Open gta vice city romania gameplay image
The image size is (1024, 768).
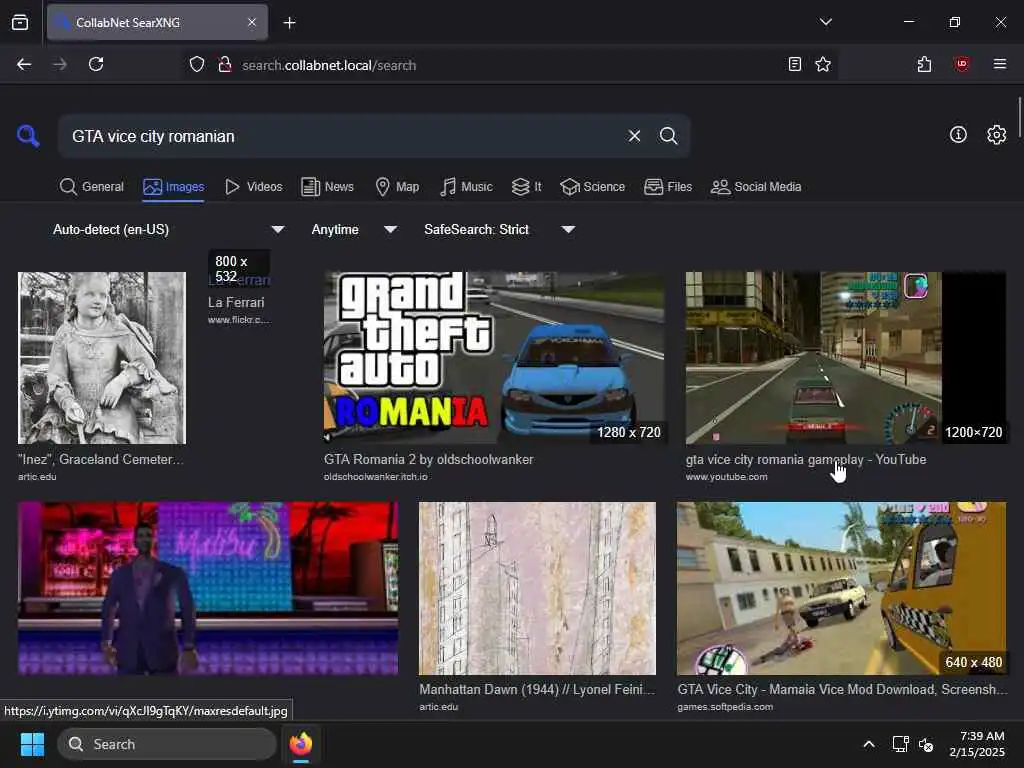coord(846,358)
